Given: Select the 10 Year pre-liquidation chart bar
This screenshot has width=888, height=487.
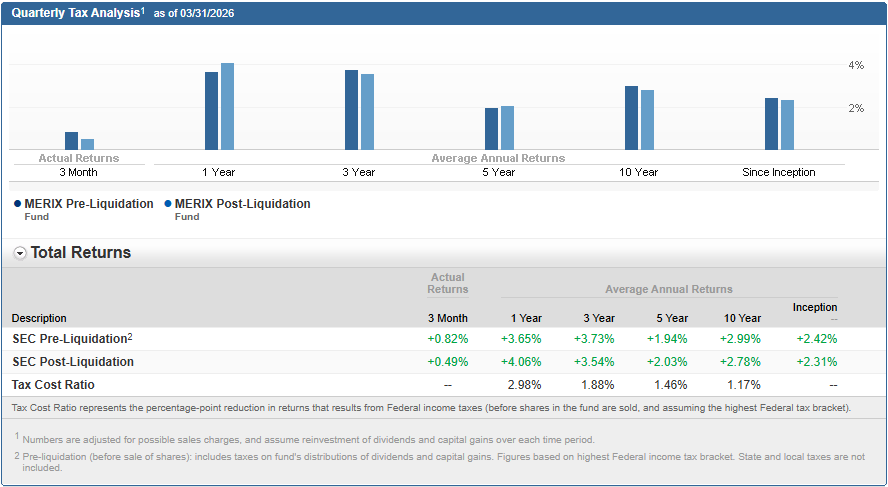Looking at the screenshot, I should 631,118.
